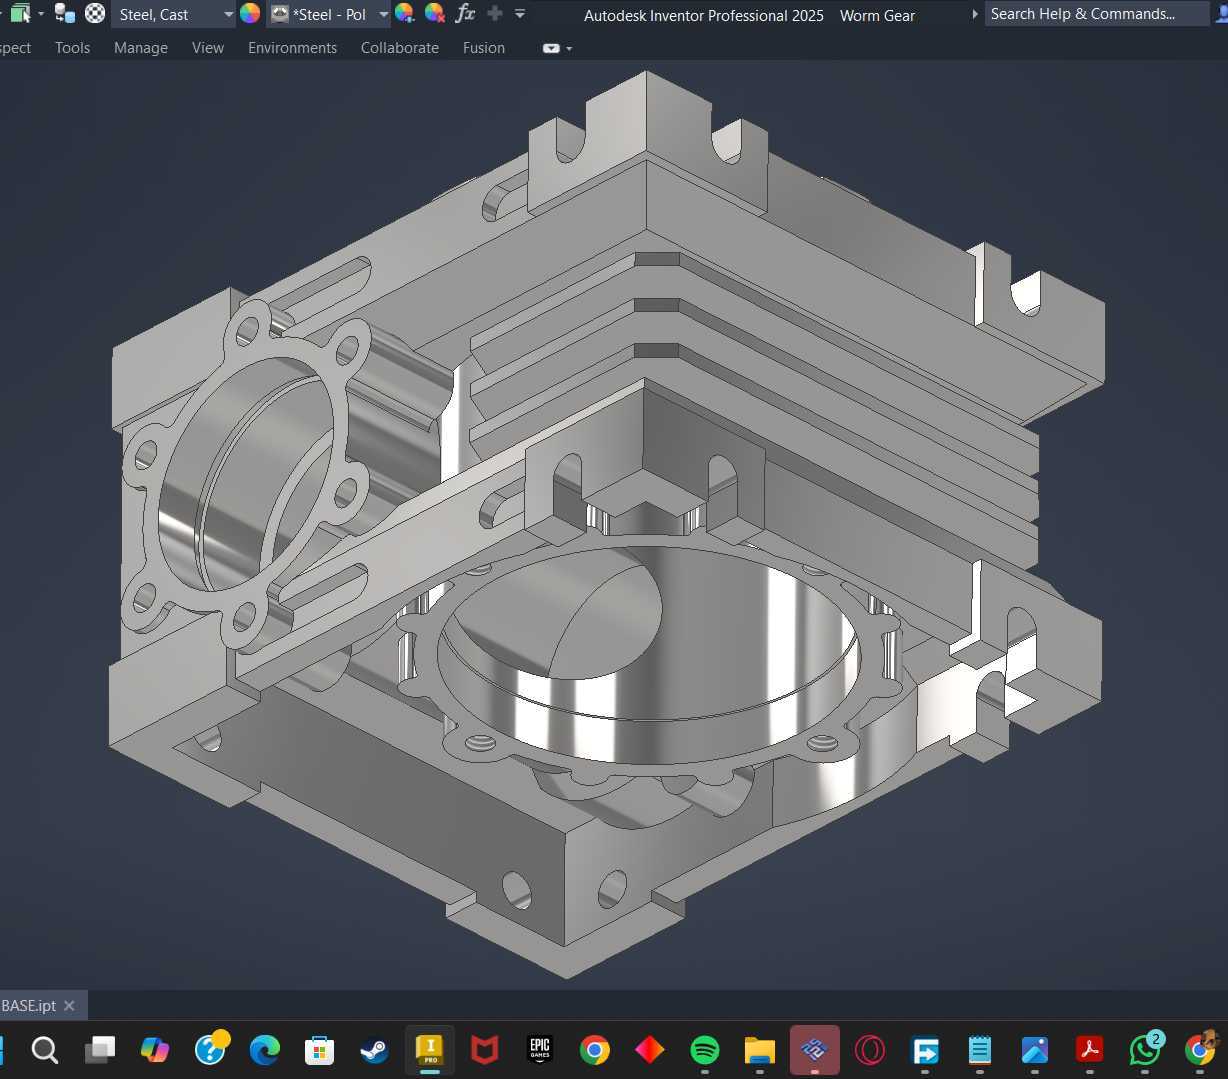Switch to Inventor Pro taskbar icon
The width and height of the screenshot is (1228, 1079).
(x=430, y=1050)
